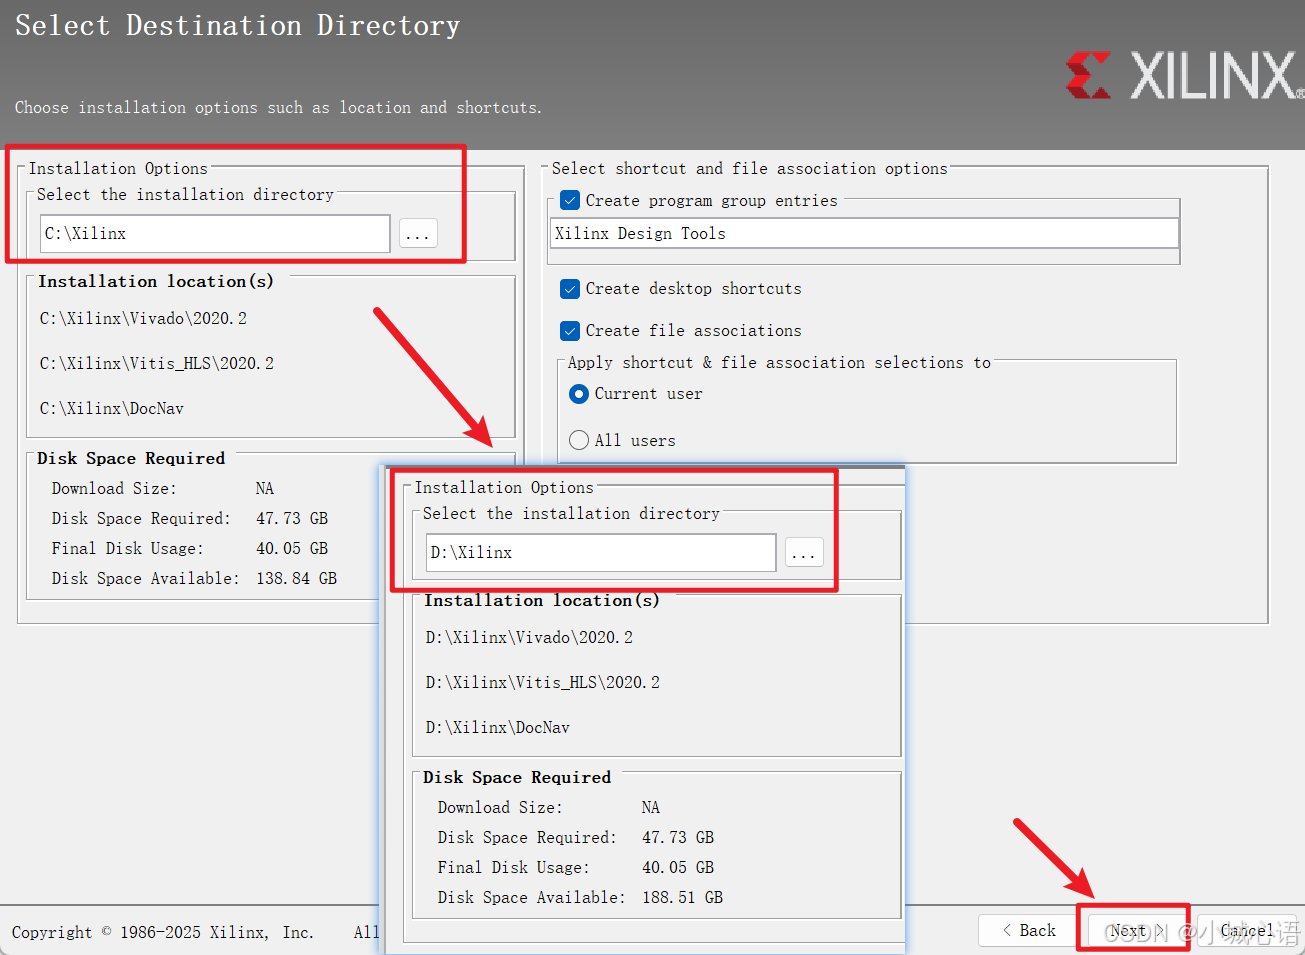Proceed with the Next button

(1136, 930)
